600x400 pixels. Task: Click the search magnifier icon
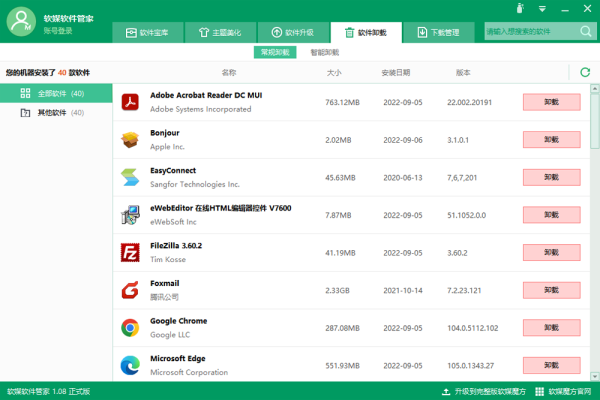click(x=584, y=32)
